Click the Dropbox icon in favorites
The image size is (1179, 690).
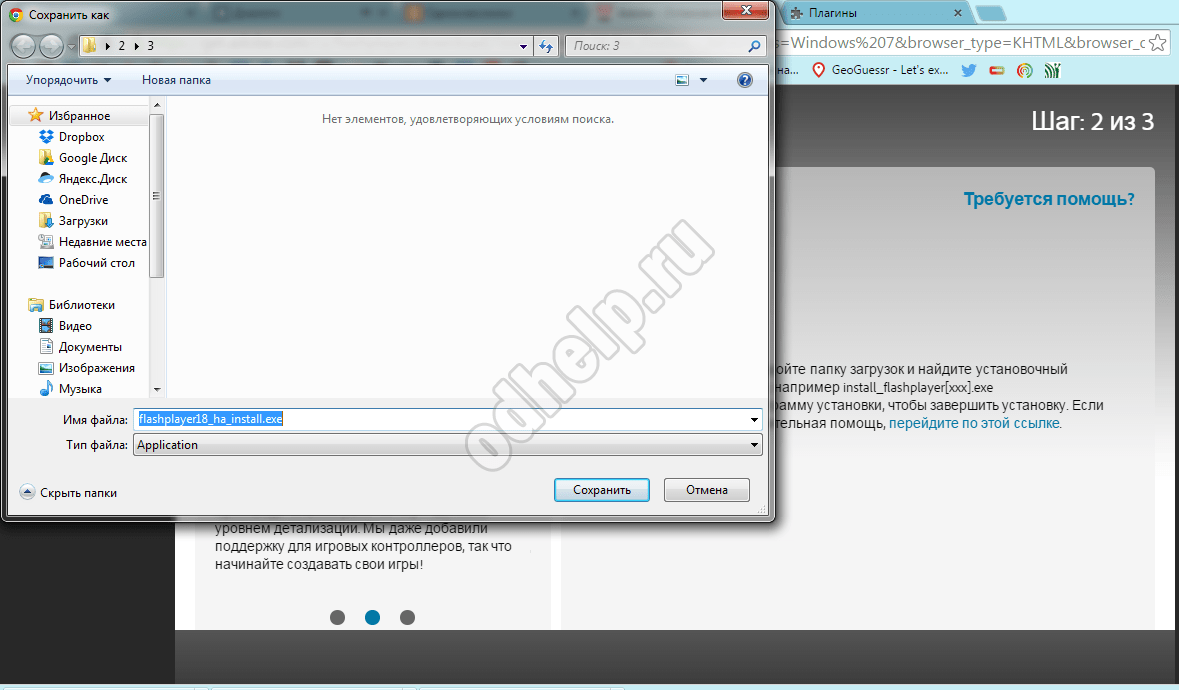(x=46, y=137)
